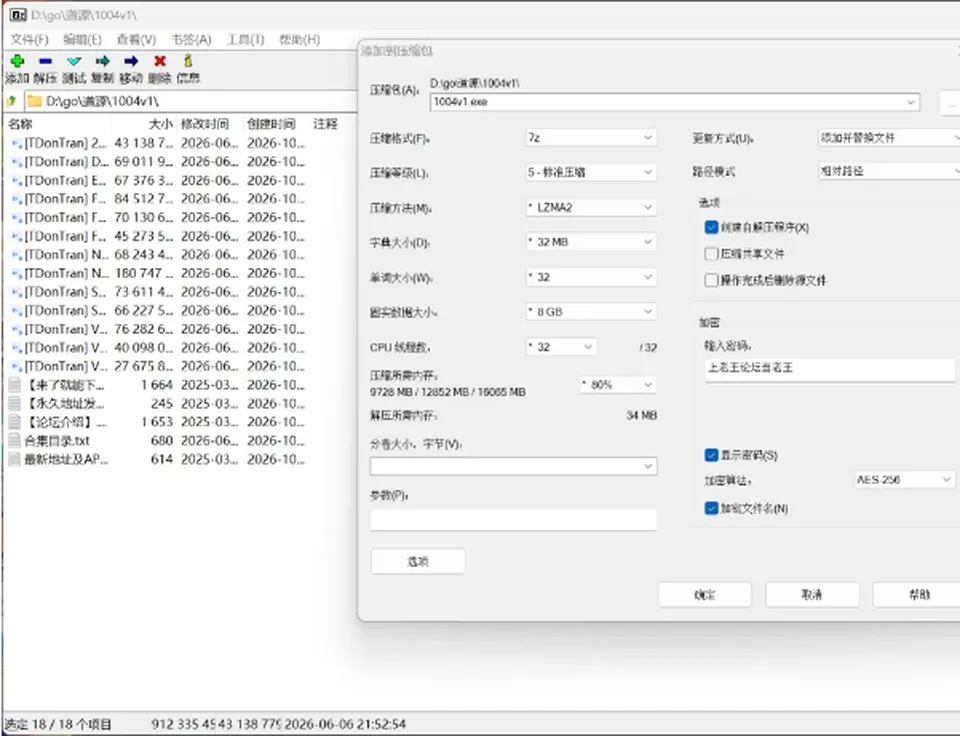Click the icon of the [TDonTran] D... file
This screenshot has height=736, width=960.
(17, 162)
